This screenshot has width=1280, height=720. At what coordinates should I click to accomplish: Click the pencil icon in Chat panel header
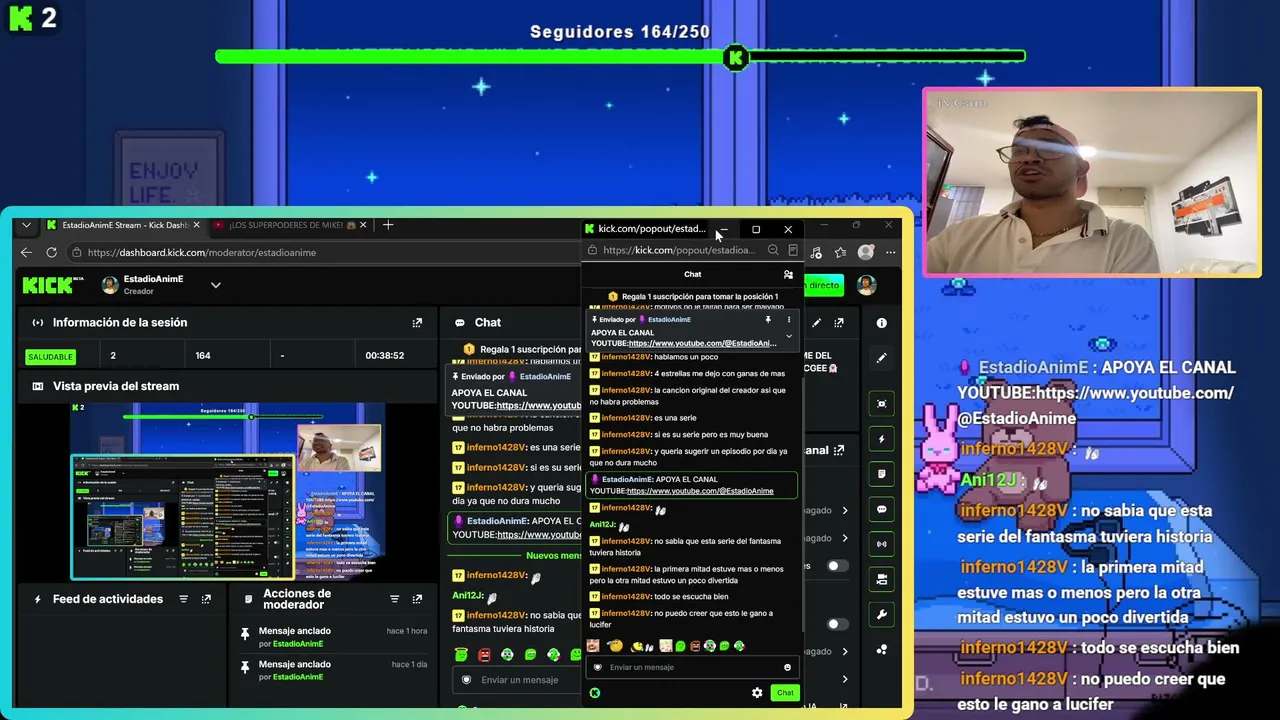click(816, 323)
